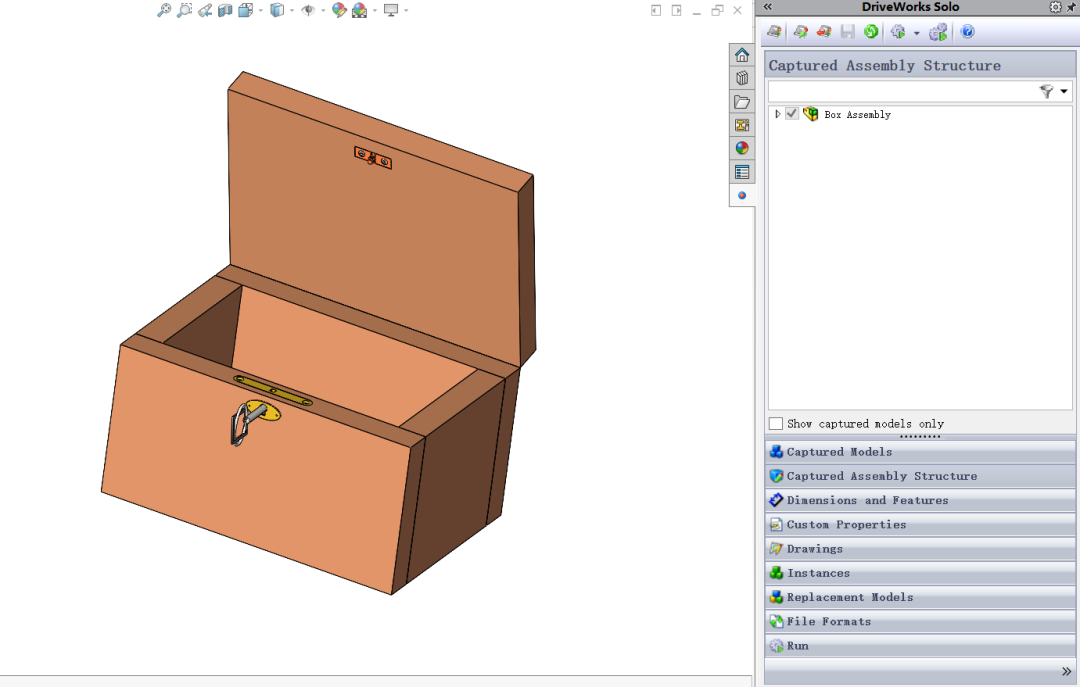Open the View Settings dropdown arrow
Screen dimensions: 1080x687
pyautogui.click(x=406, y=11)
